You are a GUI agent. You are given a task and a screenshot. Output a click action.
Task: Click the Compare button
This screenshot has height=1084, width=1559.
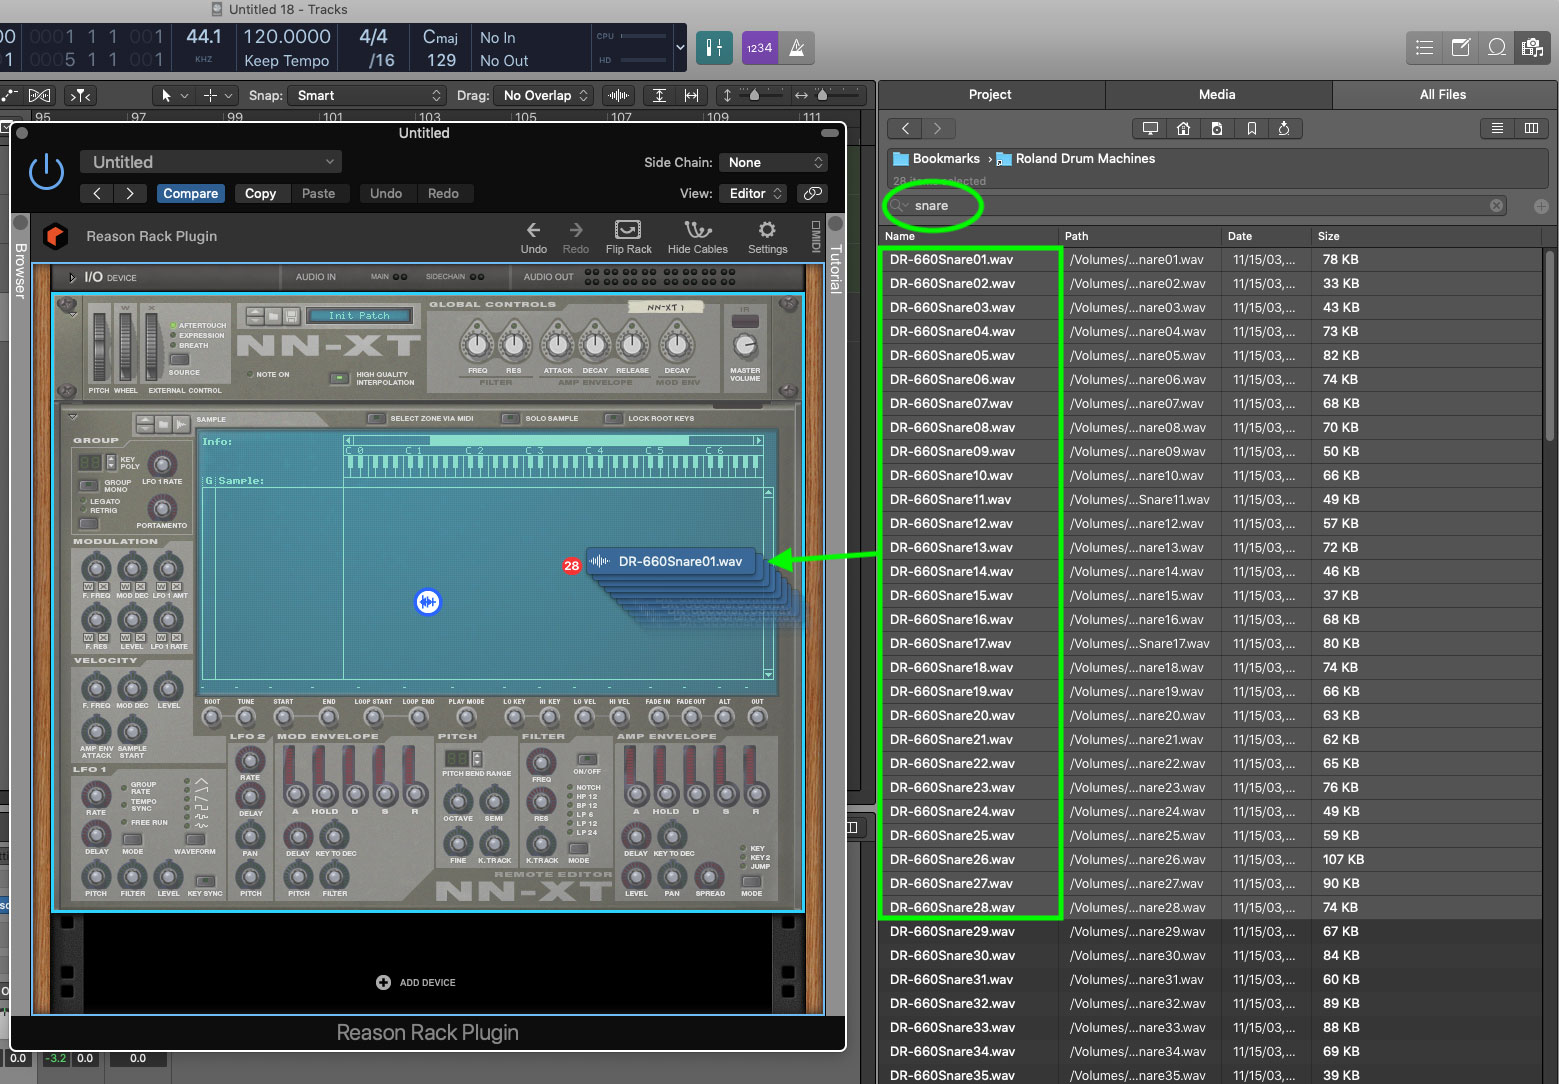pyautogui.click(x=190, y=193)
